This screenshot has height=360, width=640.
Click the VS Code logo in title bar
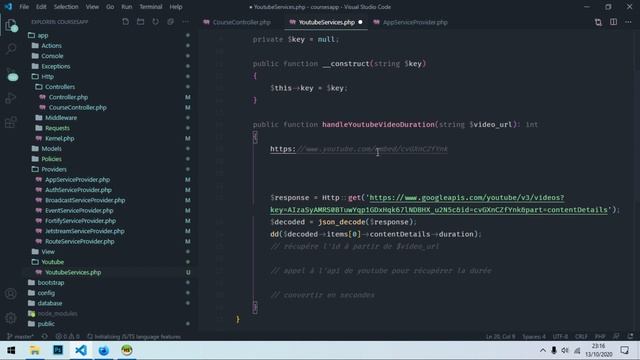click(8, 7)
